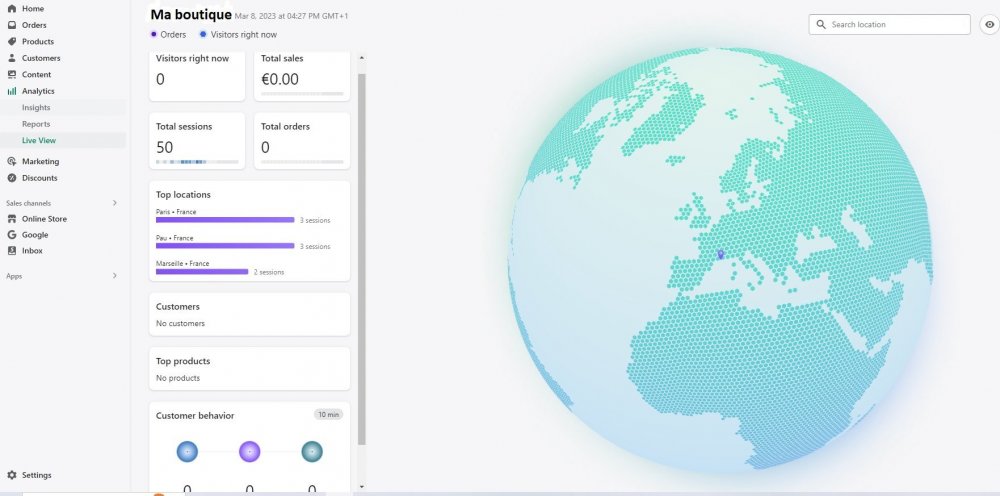
Task: Click the Top locations heading
Action: [x=183, y=194]
